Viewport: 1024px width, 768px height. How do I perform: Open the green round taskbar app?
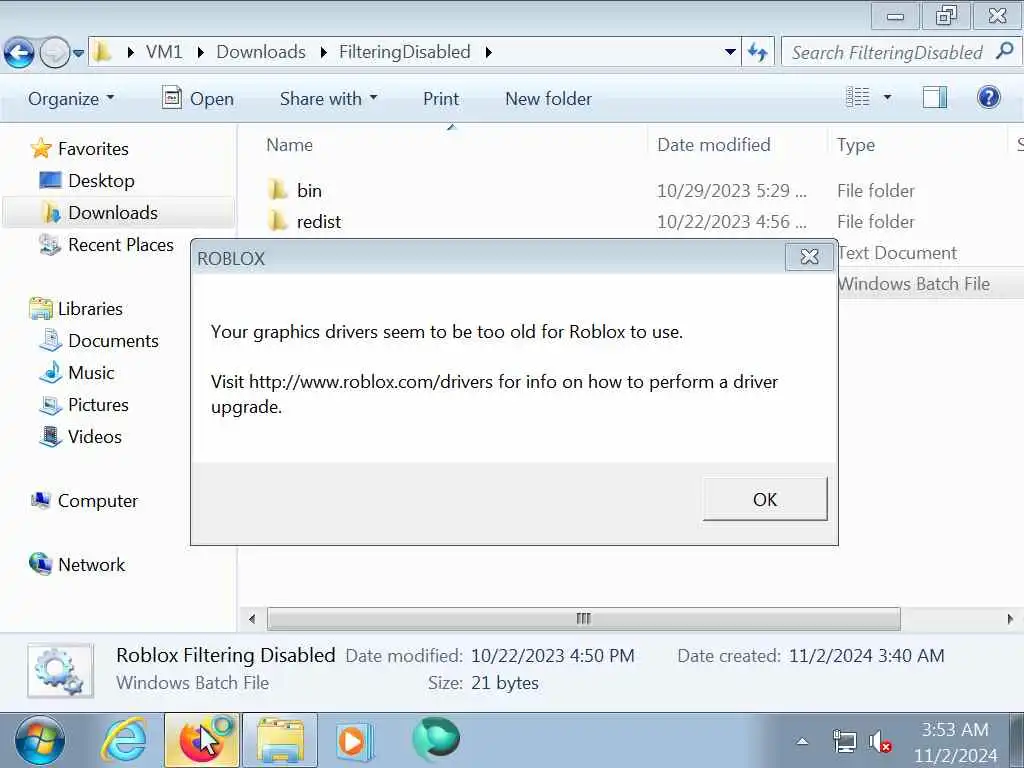coord(436,739)
